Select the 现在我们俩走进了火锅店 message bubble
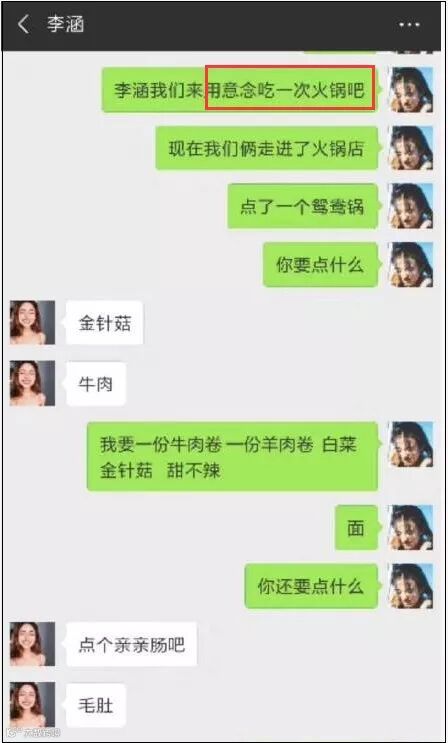Screen dimensions: 448x743 [267, 148]
